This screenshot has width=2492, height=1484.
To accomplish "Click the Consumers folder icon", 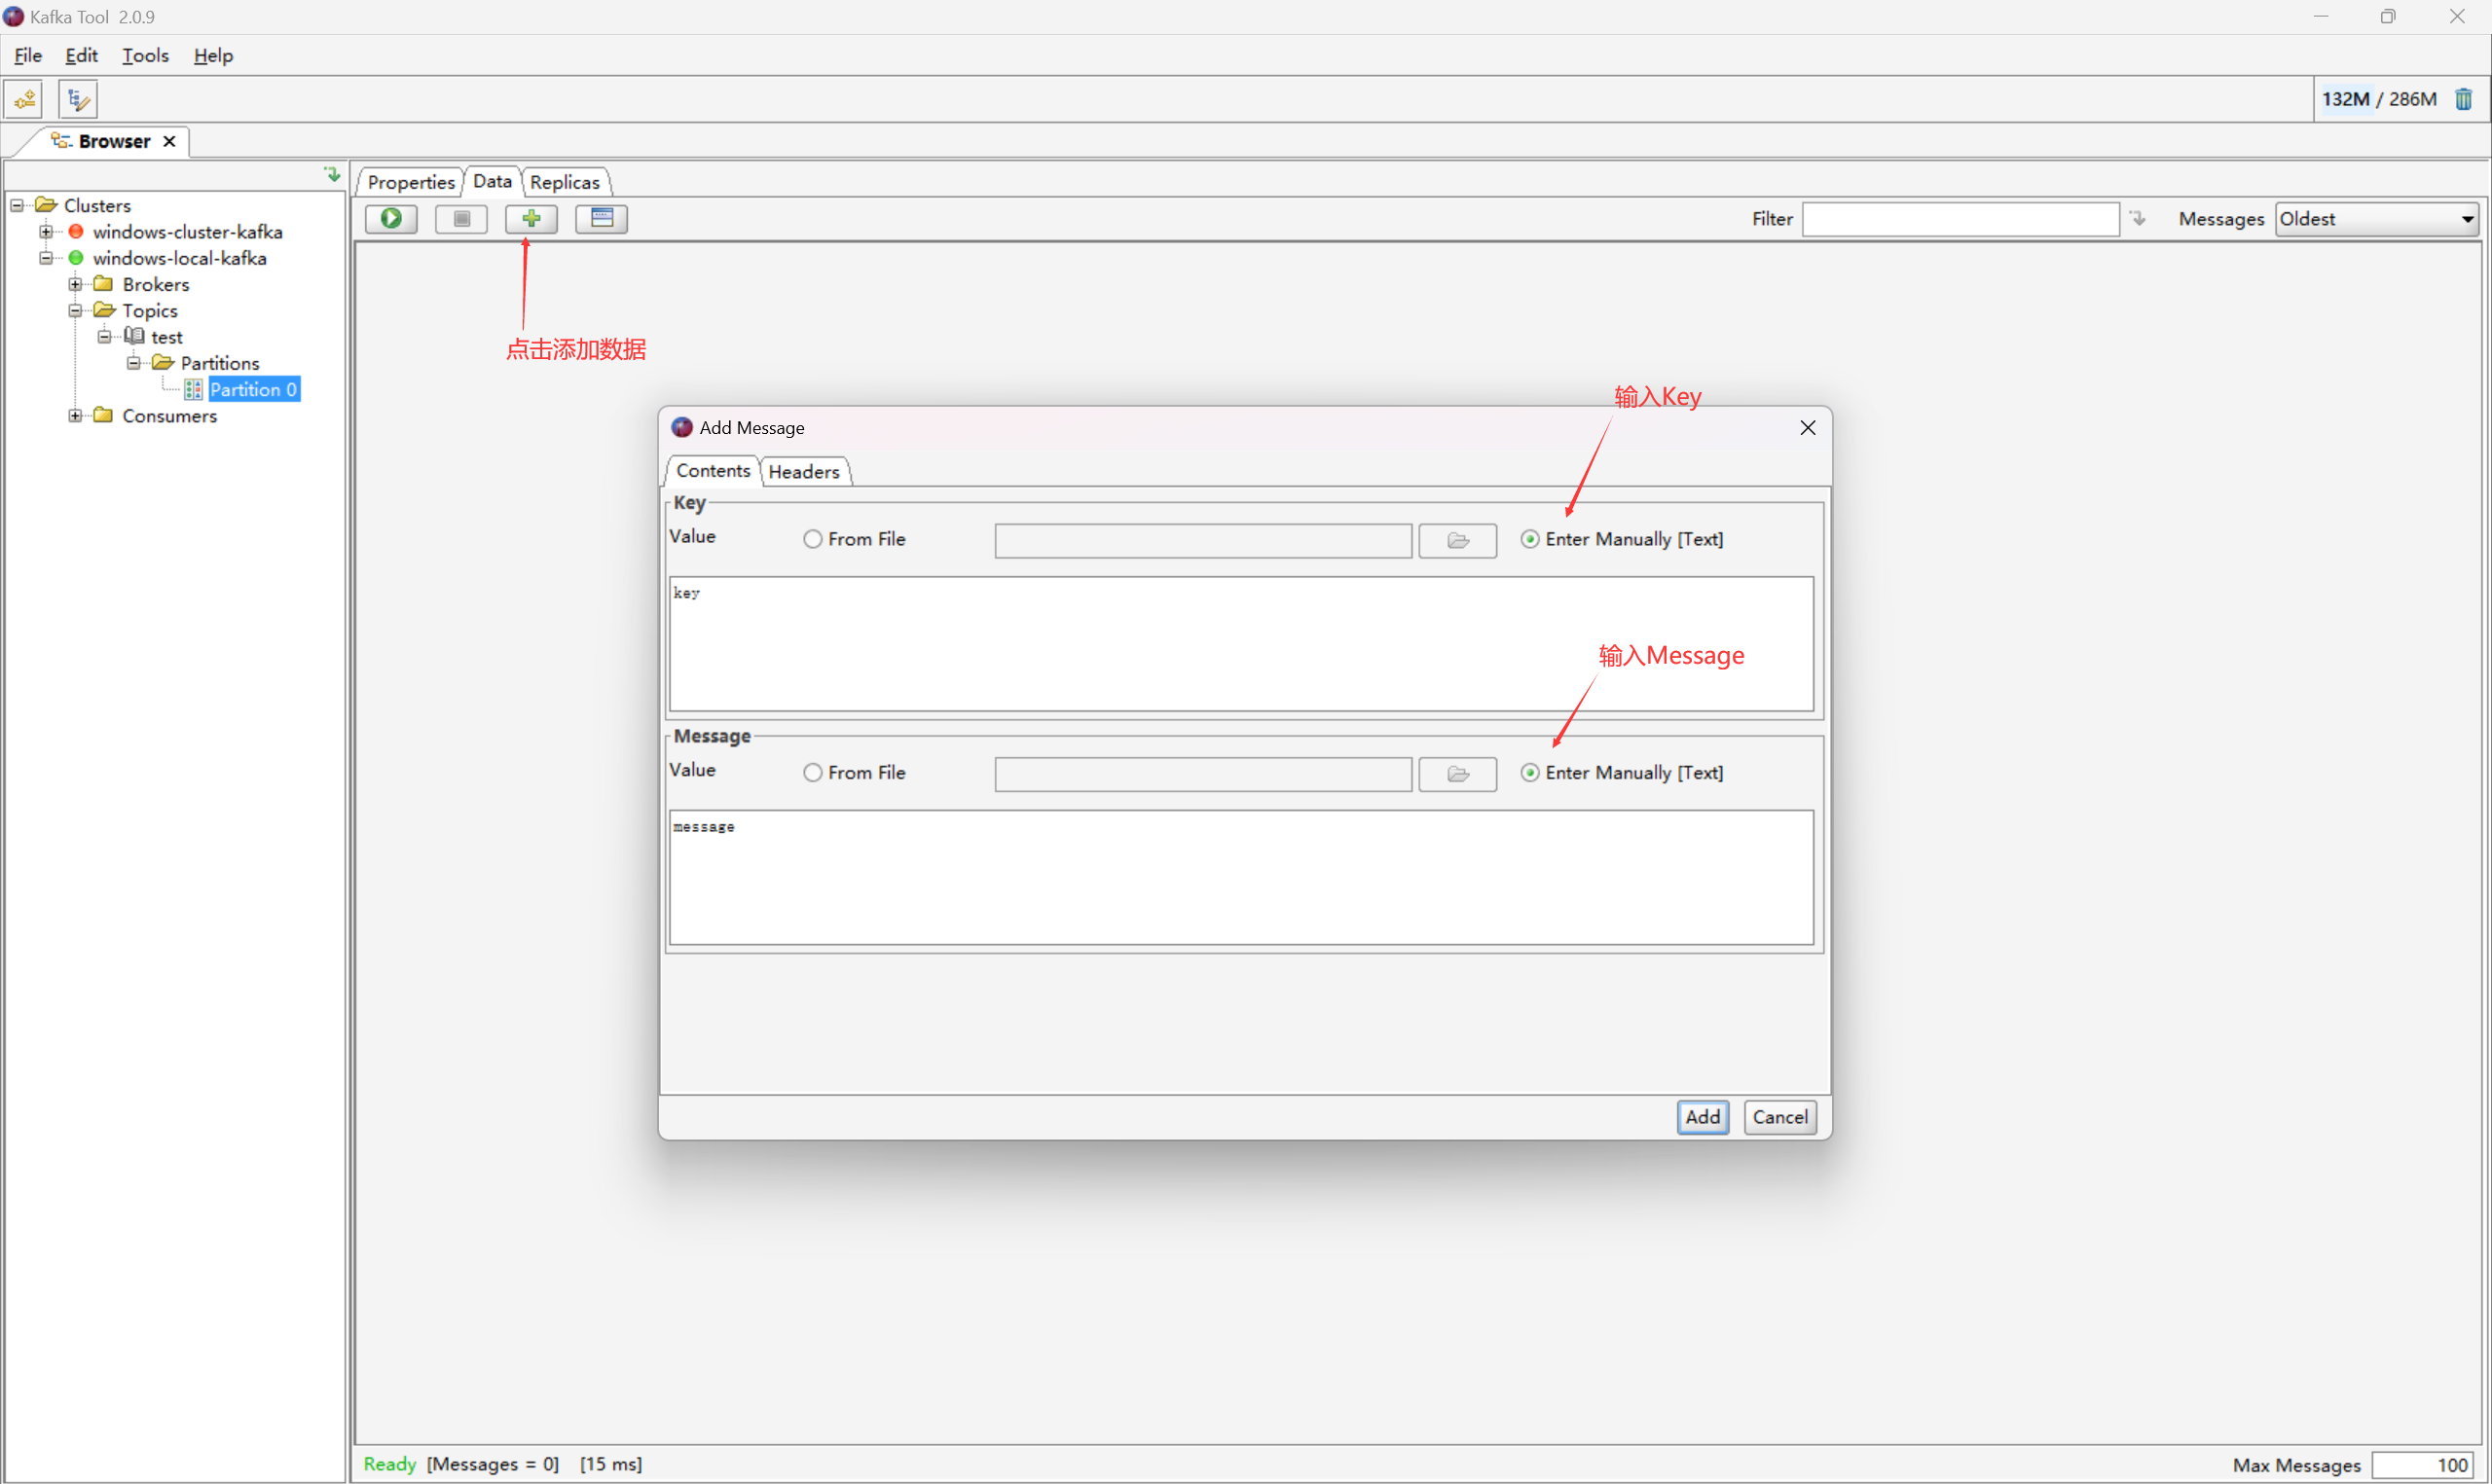I will 103,415.
